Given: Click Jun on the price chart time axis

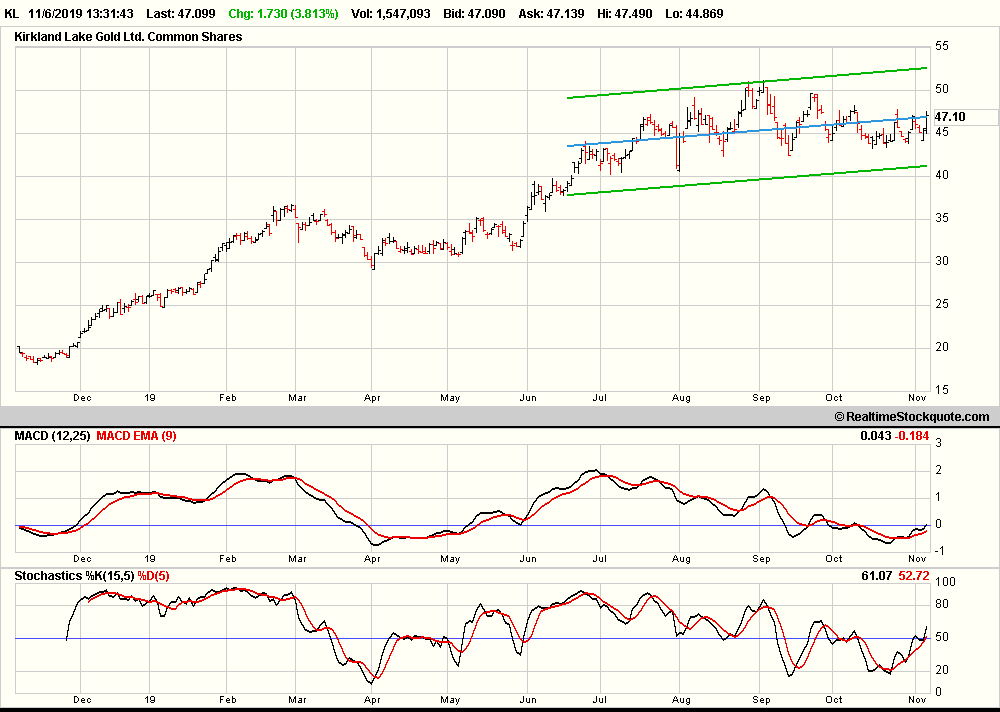Looking at the screenshot, I should (x=528, y=397).
